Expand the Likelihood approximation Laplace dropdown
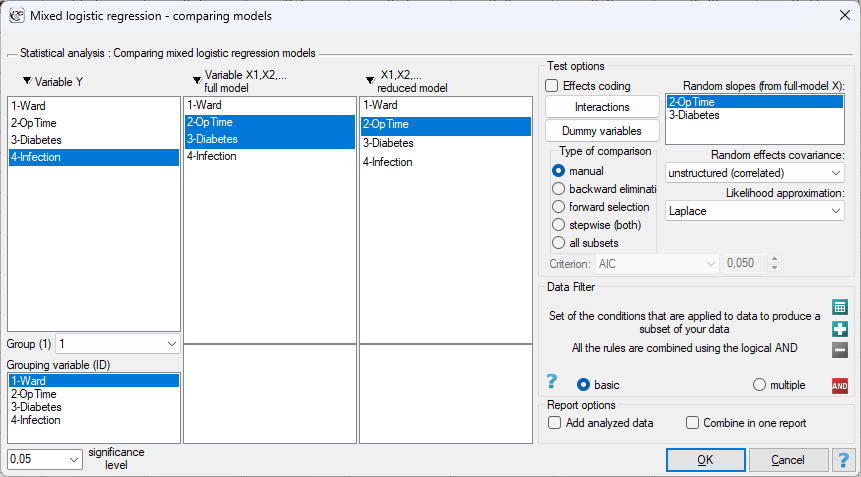This screenshot has height=477, width=861. (x=754, y=211)
